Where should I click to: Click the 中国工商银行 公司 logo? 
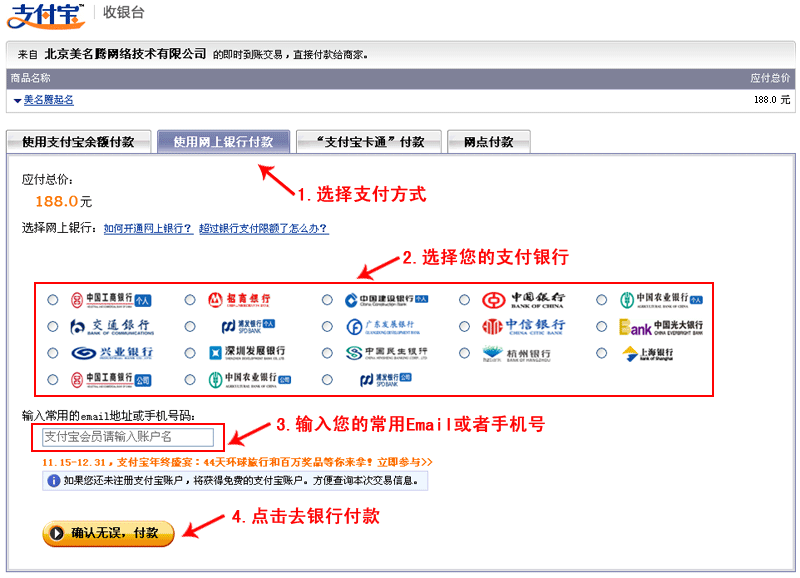111,380
